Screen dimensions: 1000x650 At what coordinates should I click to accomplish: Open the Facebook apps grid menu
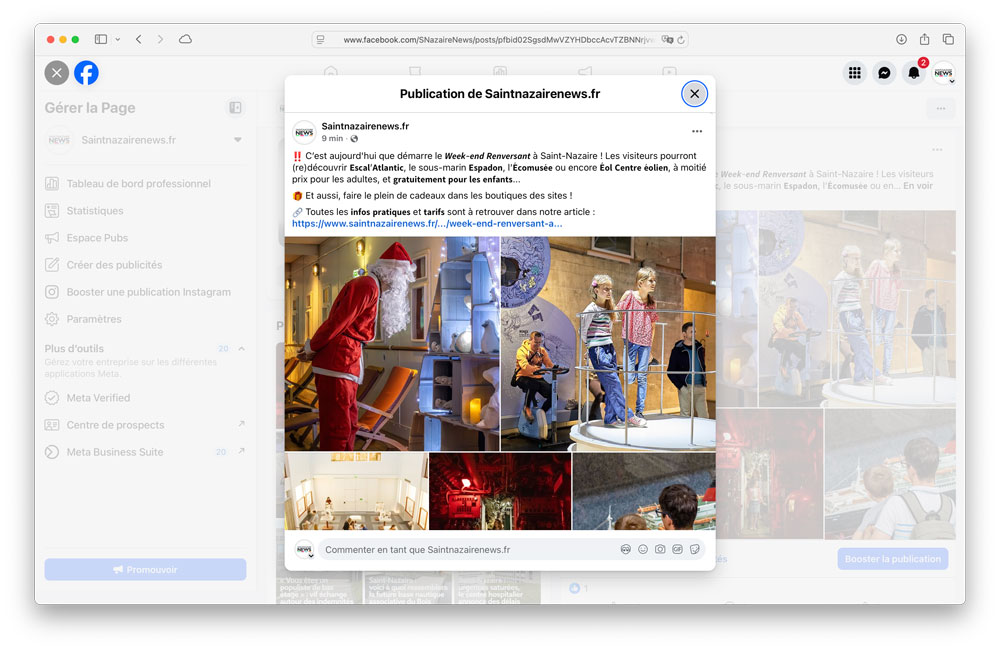pyautogui.click(x=854, y=73)
